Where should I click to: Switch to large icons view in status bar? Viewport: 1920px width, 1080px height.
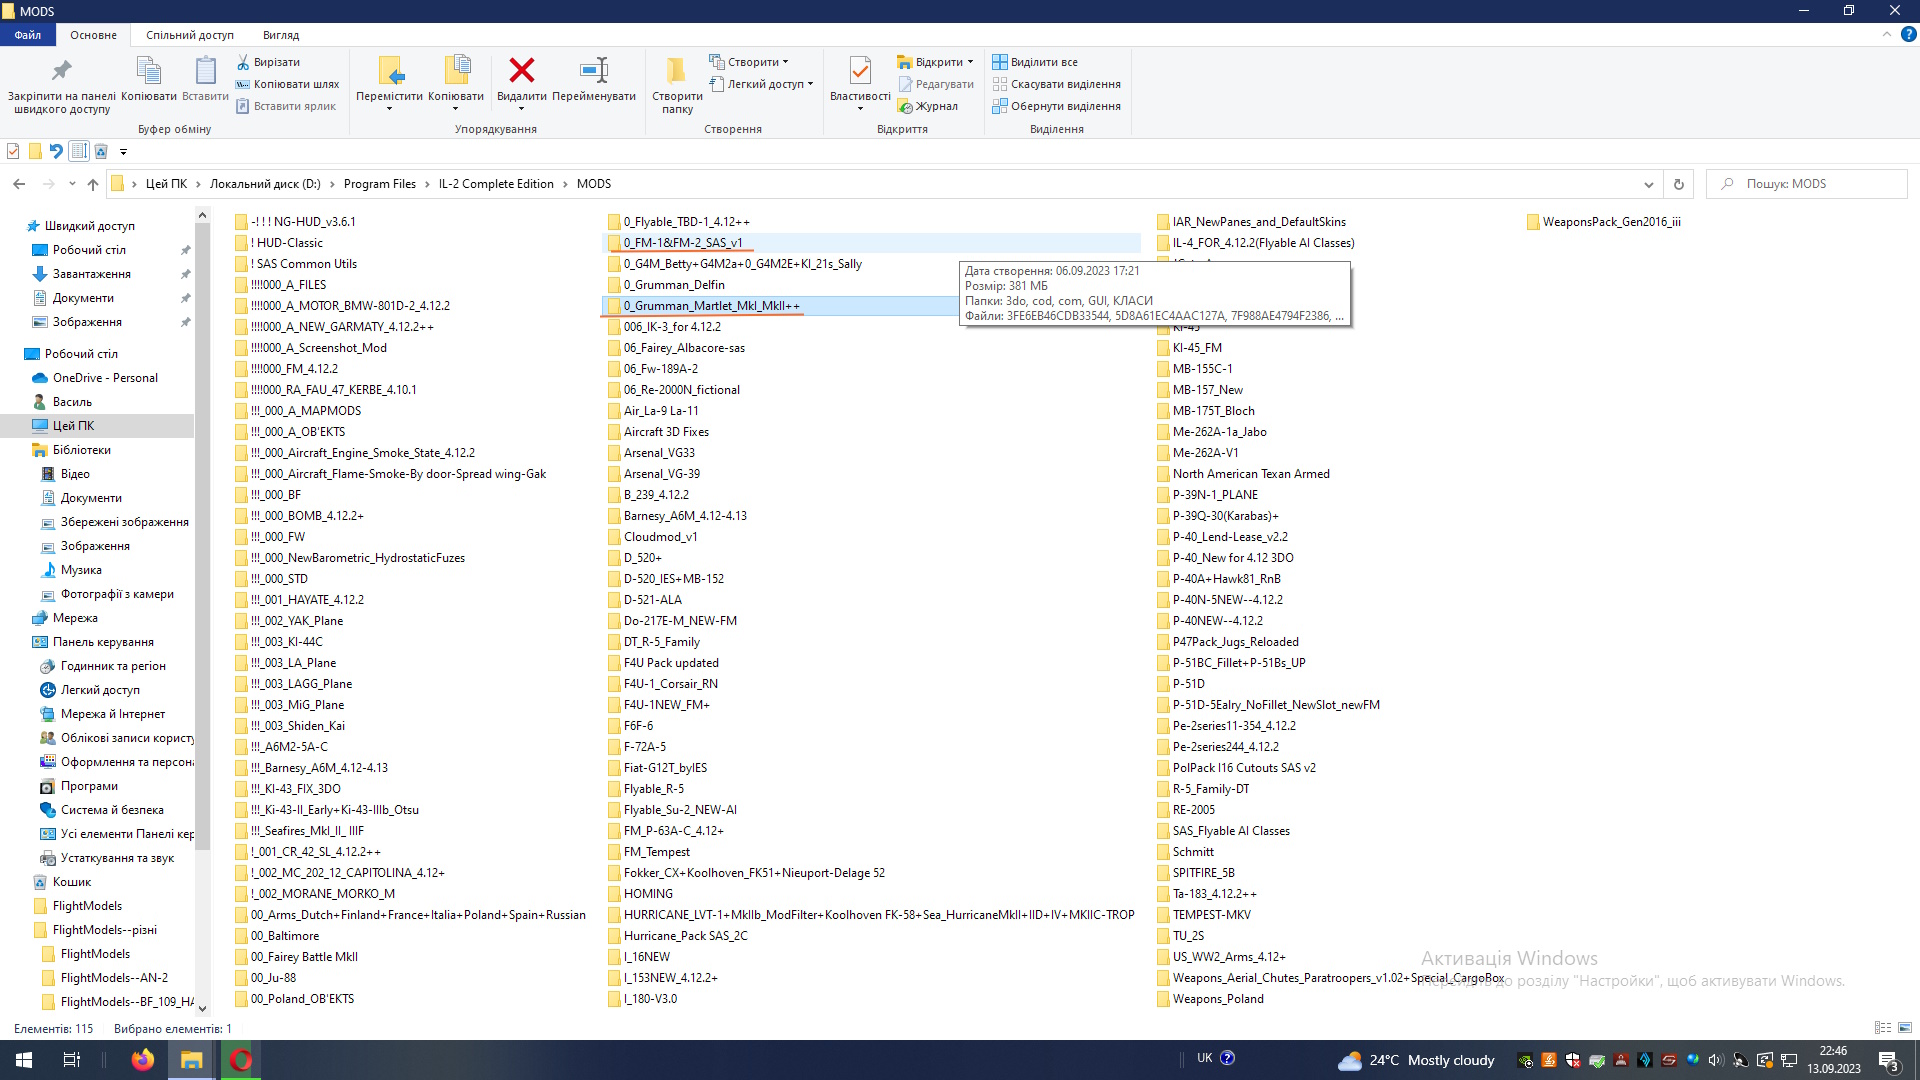pyautogui.click(x=1905, y=1028)
